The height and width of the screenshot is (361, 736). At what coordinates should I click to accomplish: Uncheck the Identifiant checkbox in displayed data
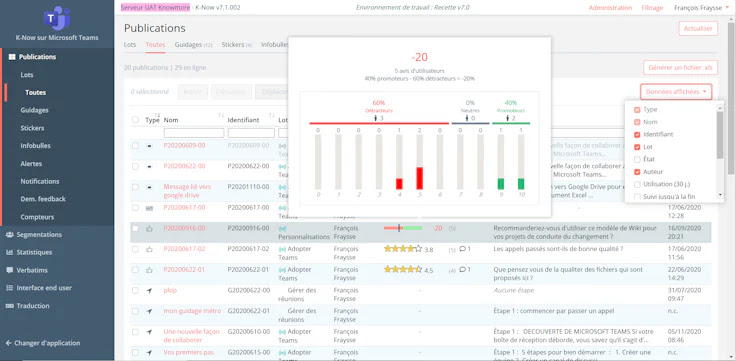(637, 134)
